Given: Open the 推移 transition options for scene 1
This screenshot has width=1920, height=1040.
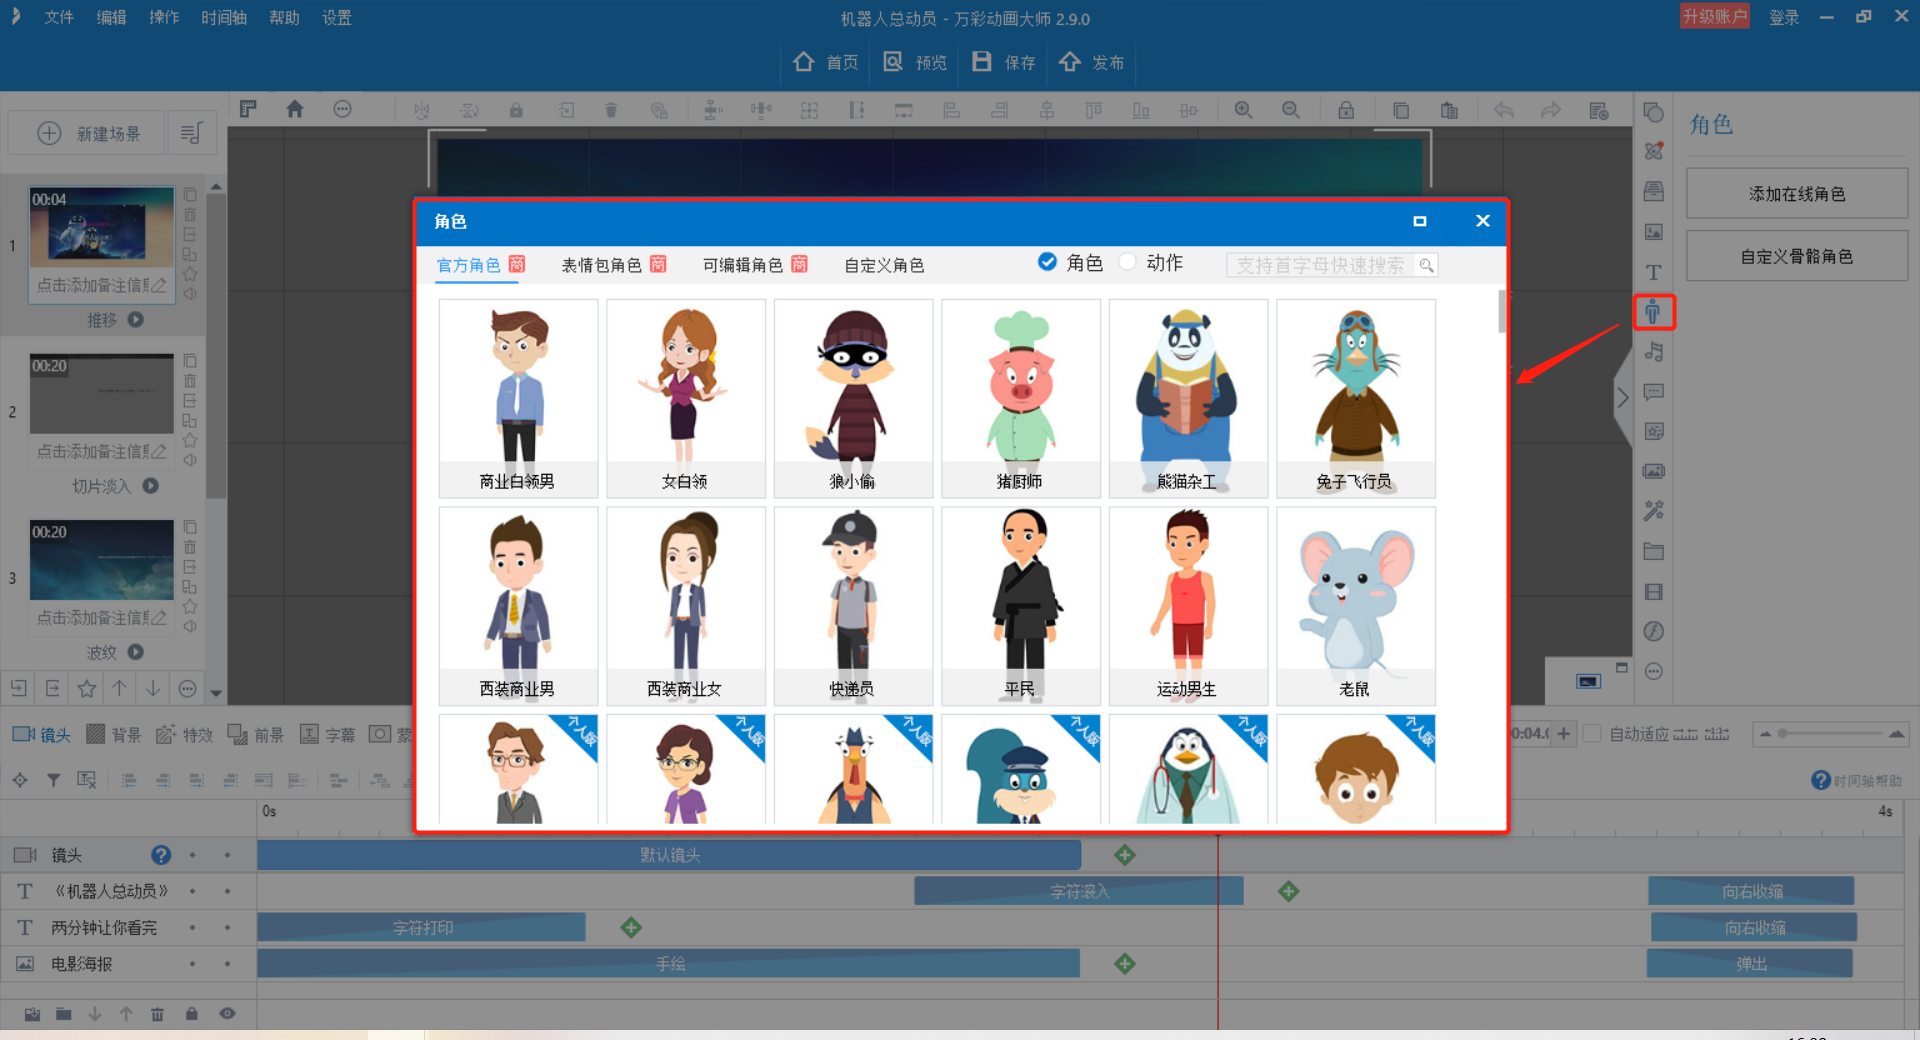Looking at the screenshot, I should tap(136, 320).
